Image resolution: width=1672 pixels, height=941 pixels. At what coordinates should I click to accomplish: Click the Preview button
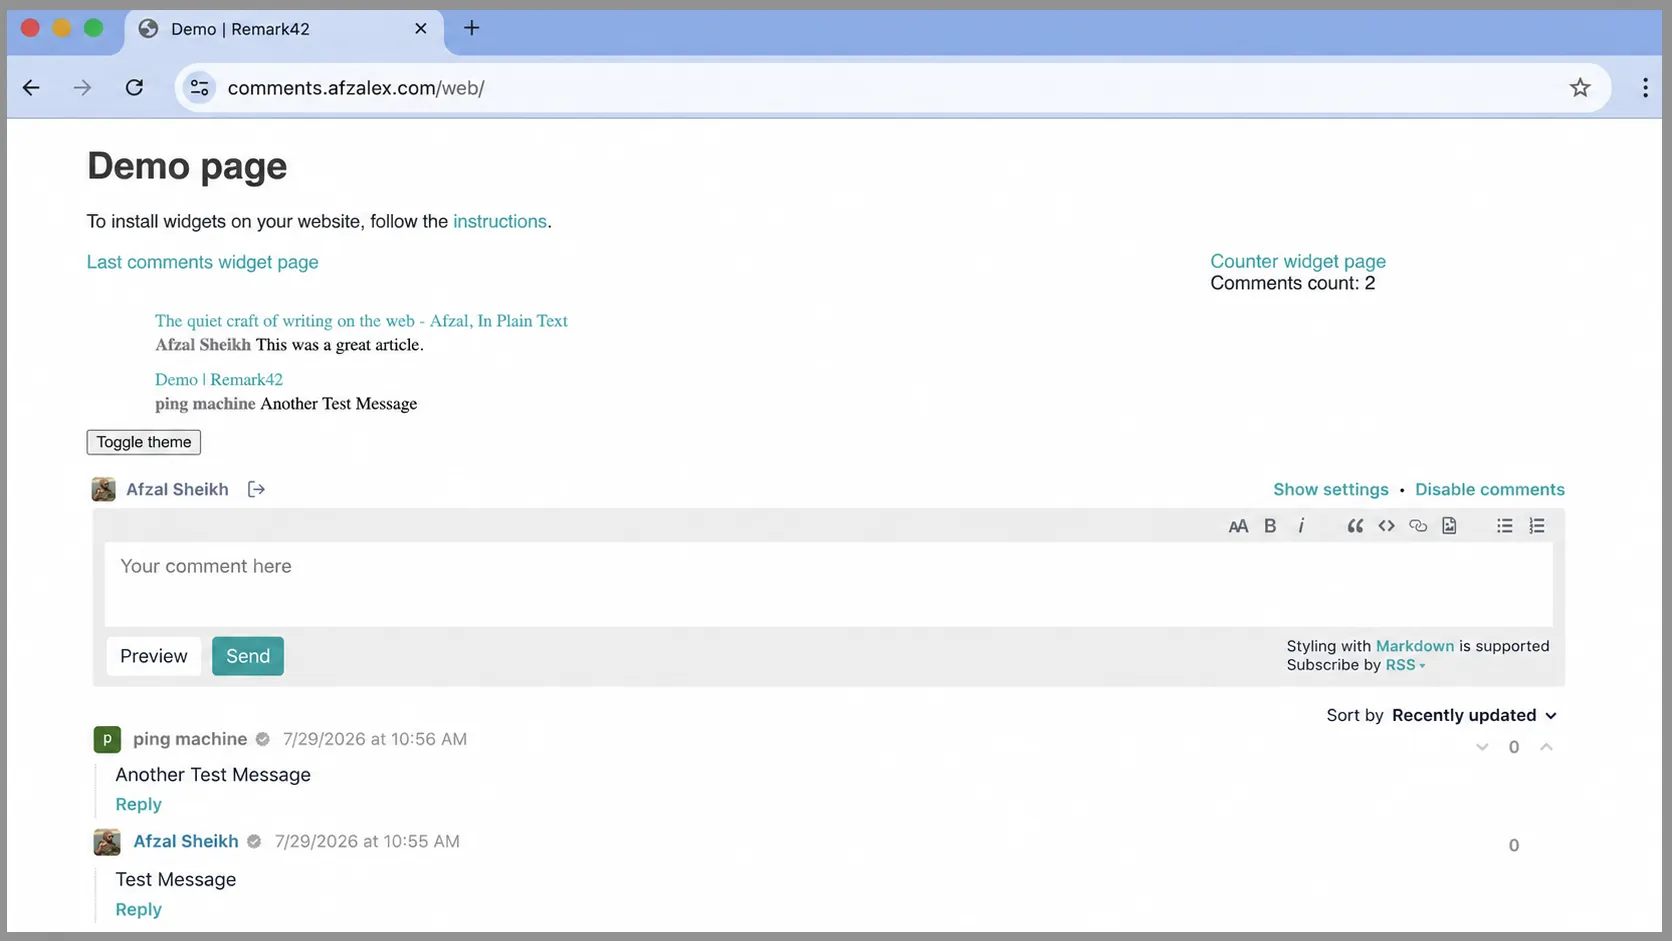coord(154,656)
